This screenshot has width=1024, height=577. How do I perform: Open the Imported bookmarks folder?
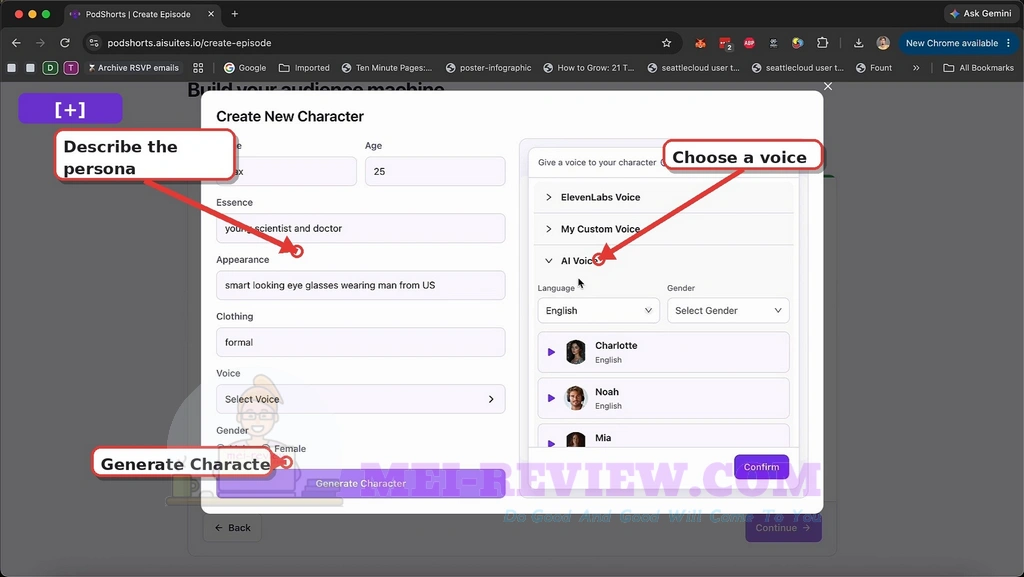304,68
